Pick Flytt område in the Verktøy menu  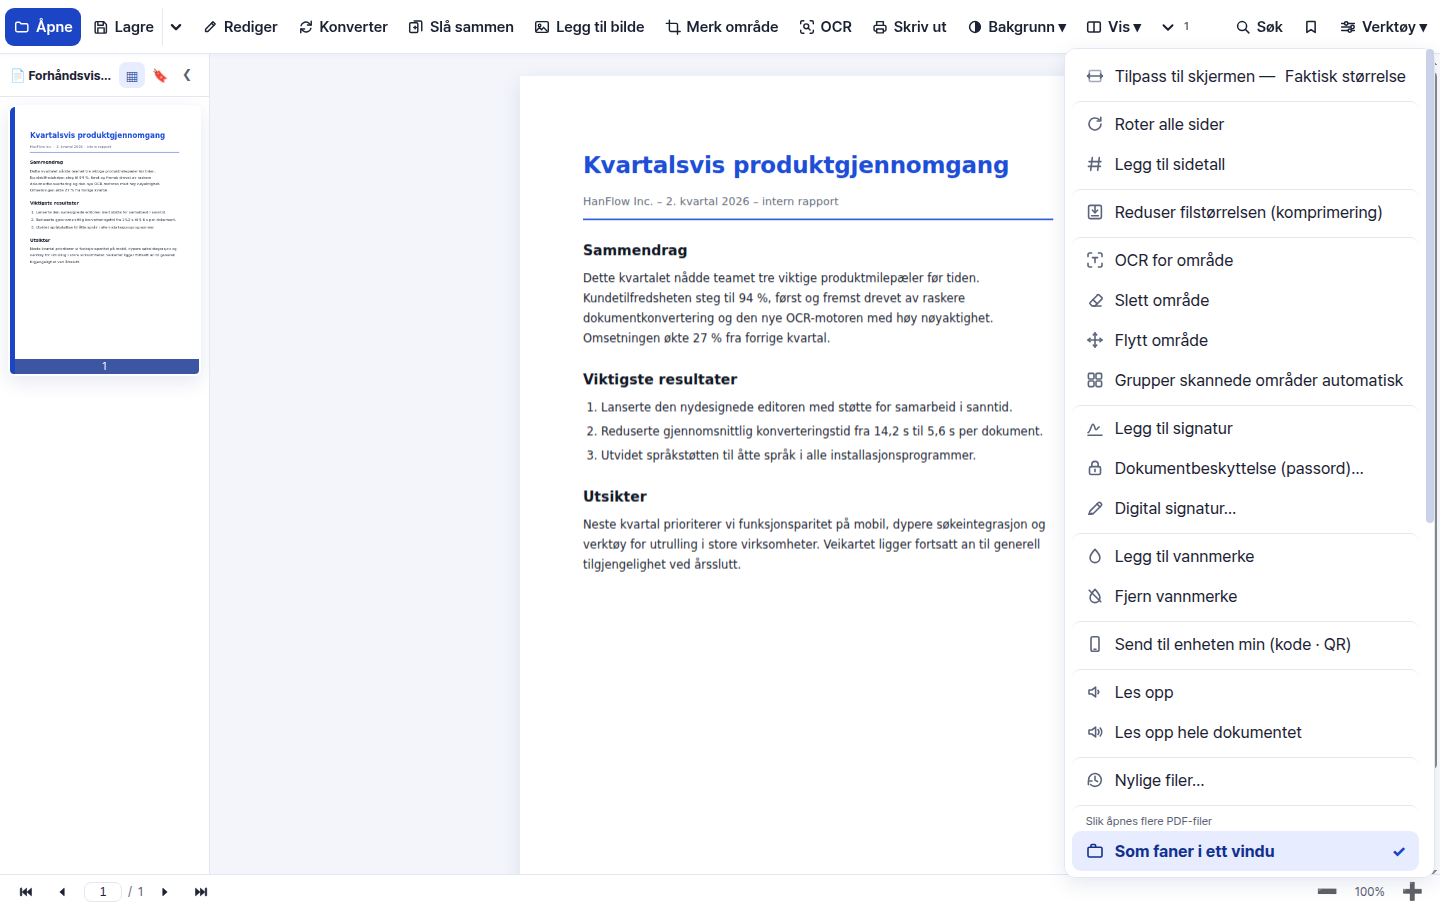tap(1245, 340)
